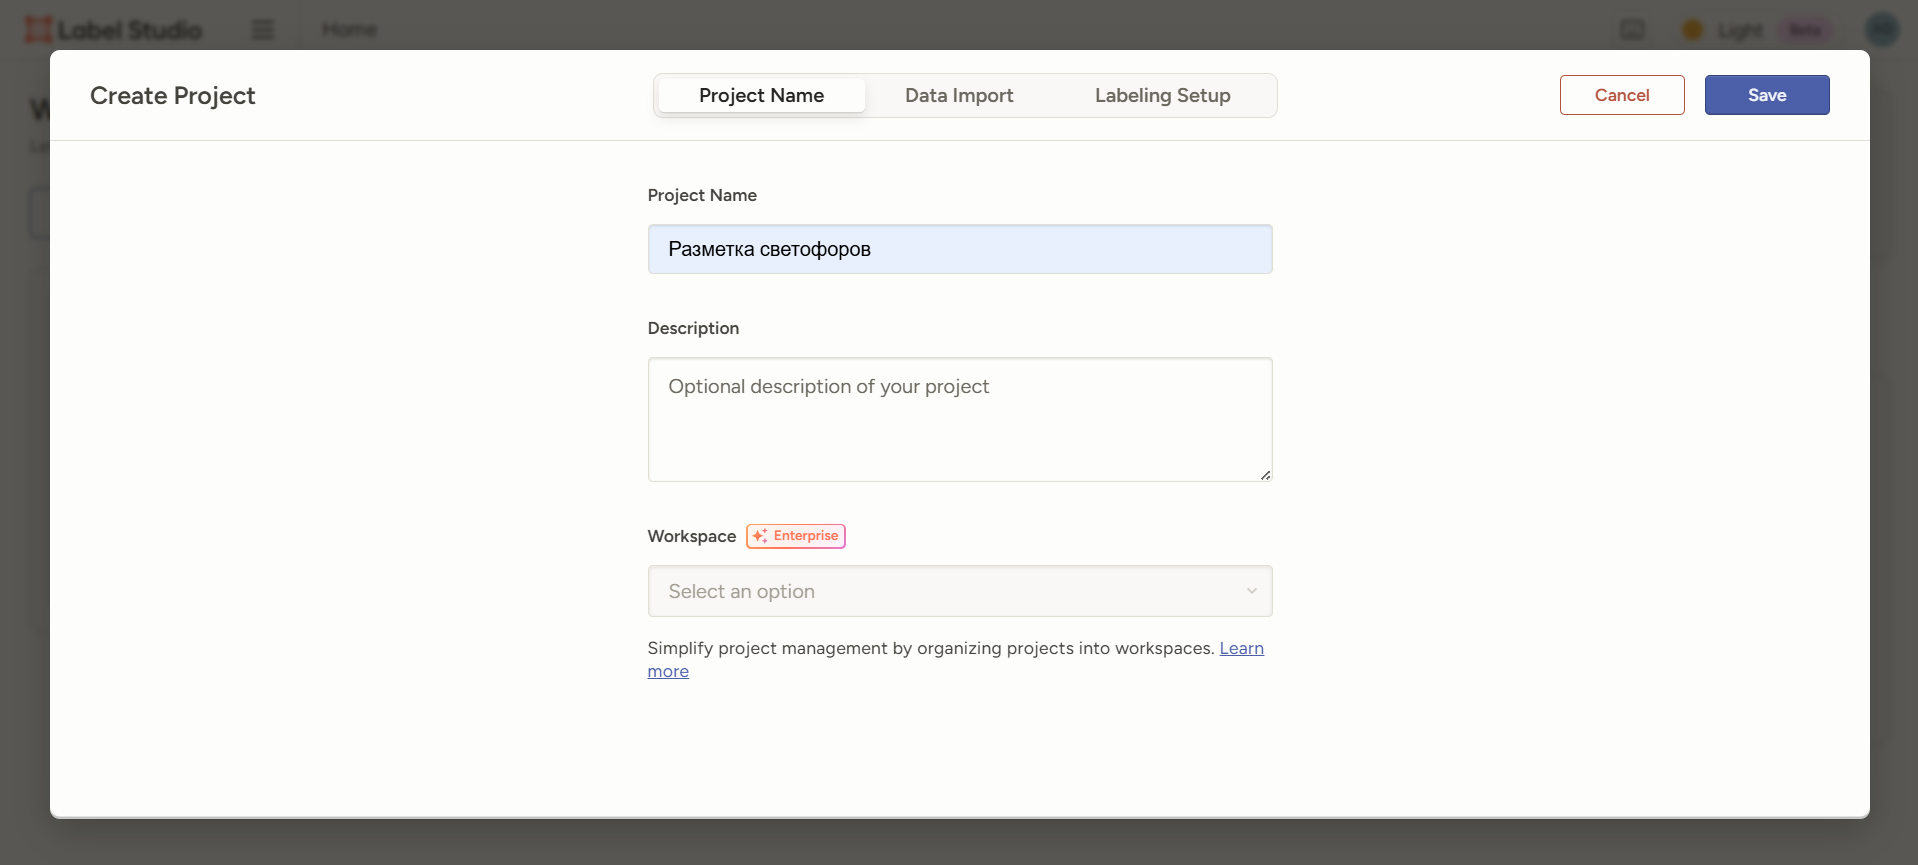This screenshot has width=1918, height=865.
Task: Open the 'Select an option' workspace dropdown
Action: [x=959, y=591]
